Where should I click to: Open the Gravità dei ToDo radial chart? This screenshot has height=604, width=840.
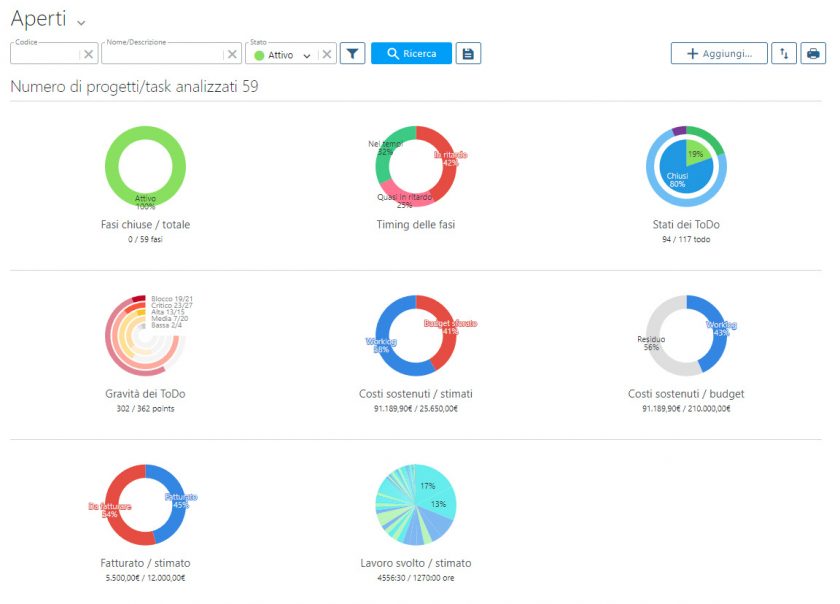(x=145, y=336)
